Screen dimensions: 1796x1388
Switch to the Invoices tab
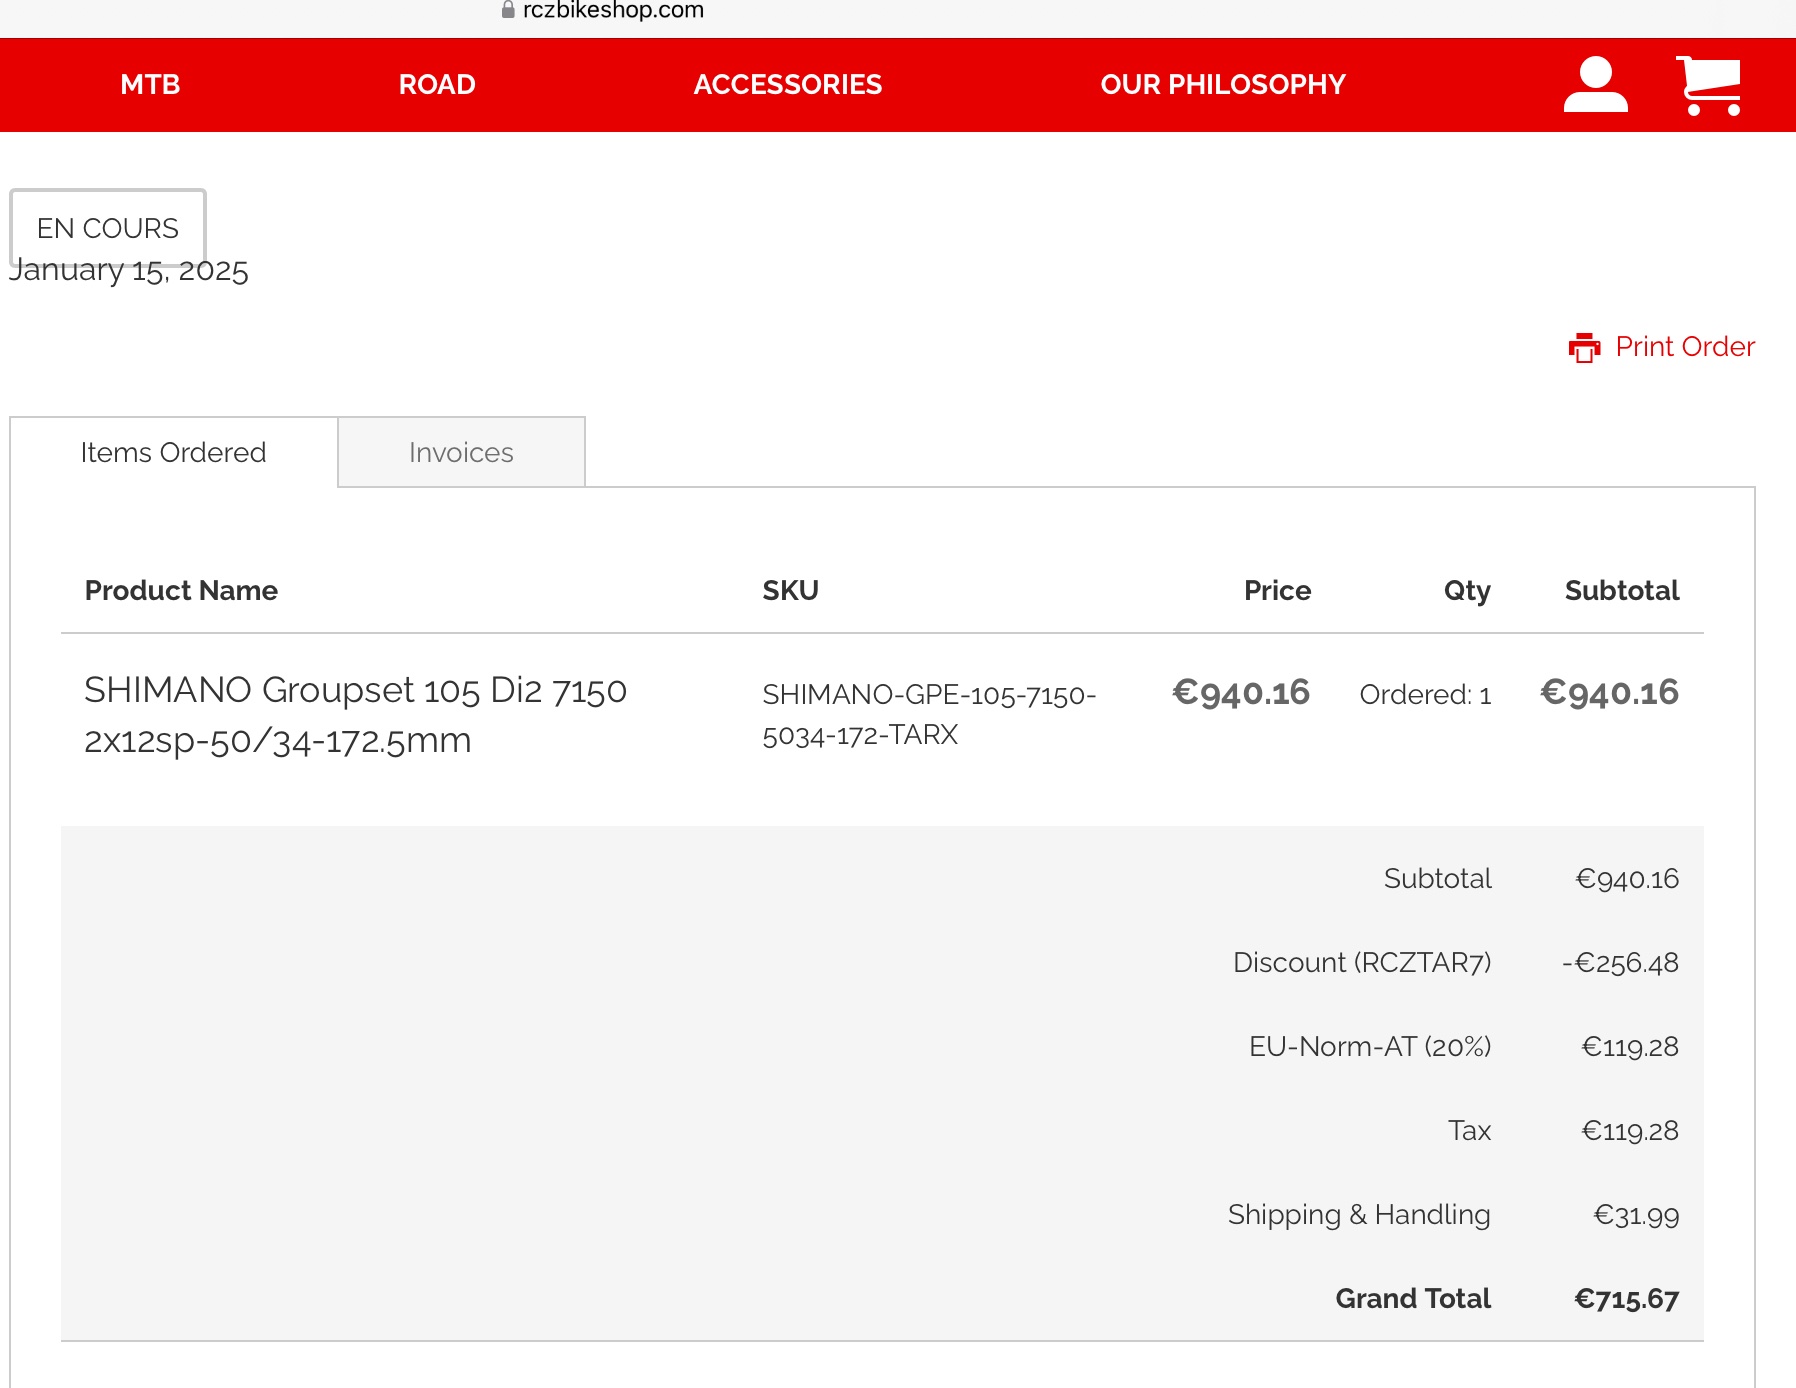[461, 453]
